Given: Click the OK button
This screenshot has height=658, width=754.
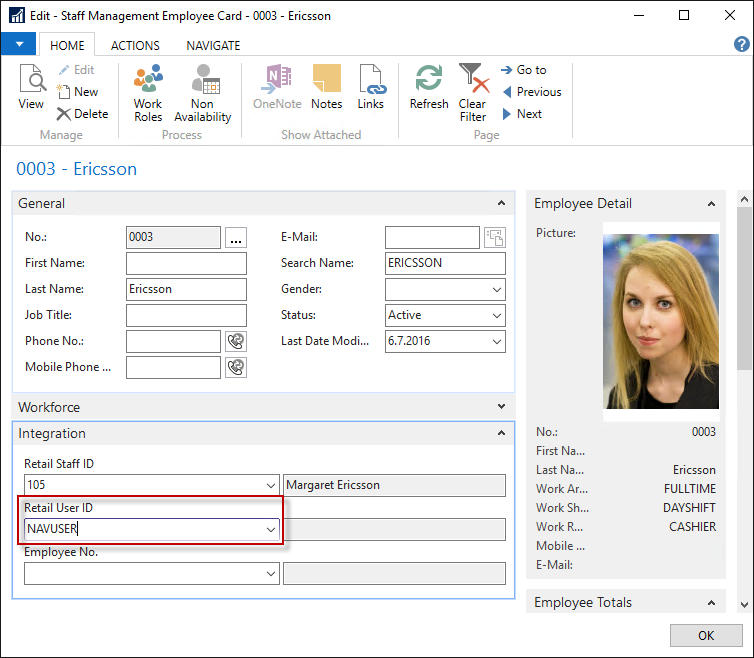Looking at the screenshot, I should tap(705, 636).
